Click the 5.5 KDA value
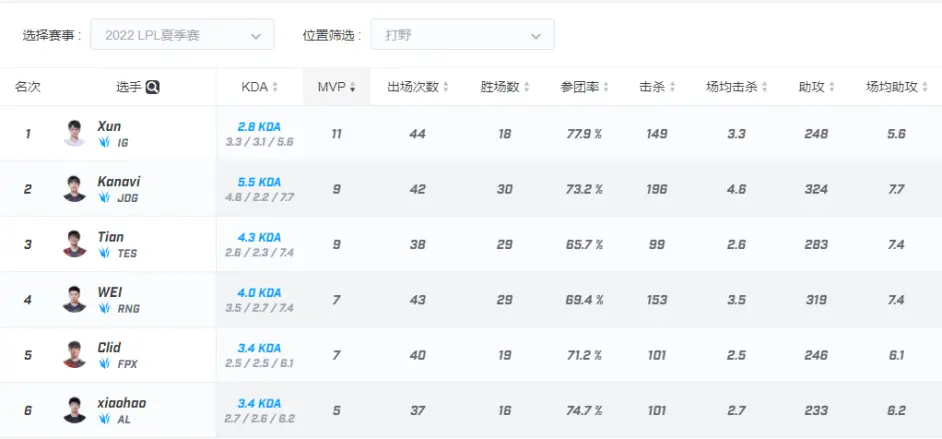 (x=260, y=182)
